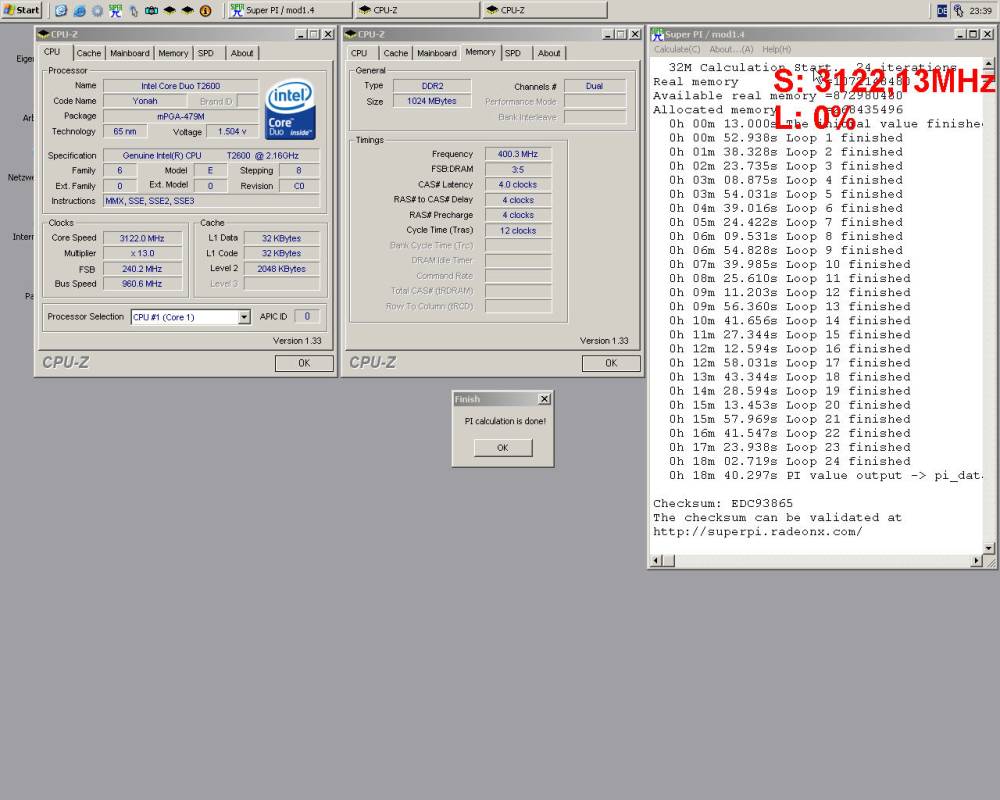The height and width of the screenshot is (800, 1000).
Task: Click Super PI vertical scrollbar up arrow
Action: tap(989, 64)
